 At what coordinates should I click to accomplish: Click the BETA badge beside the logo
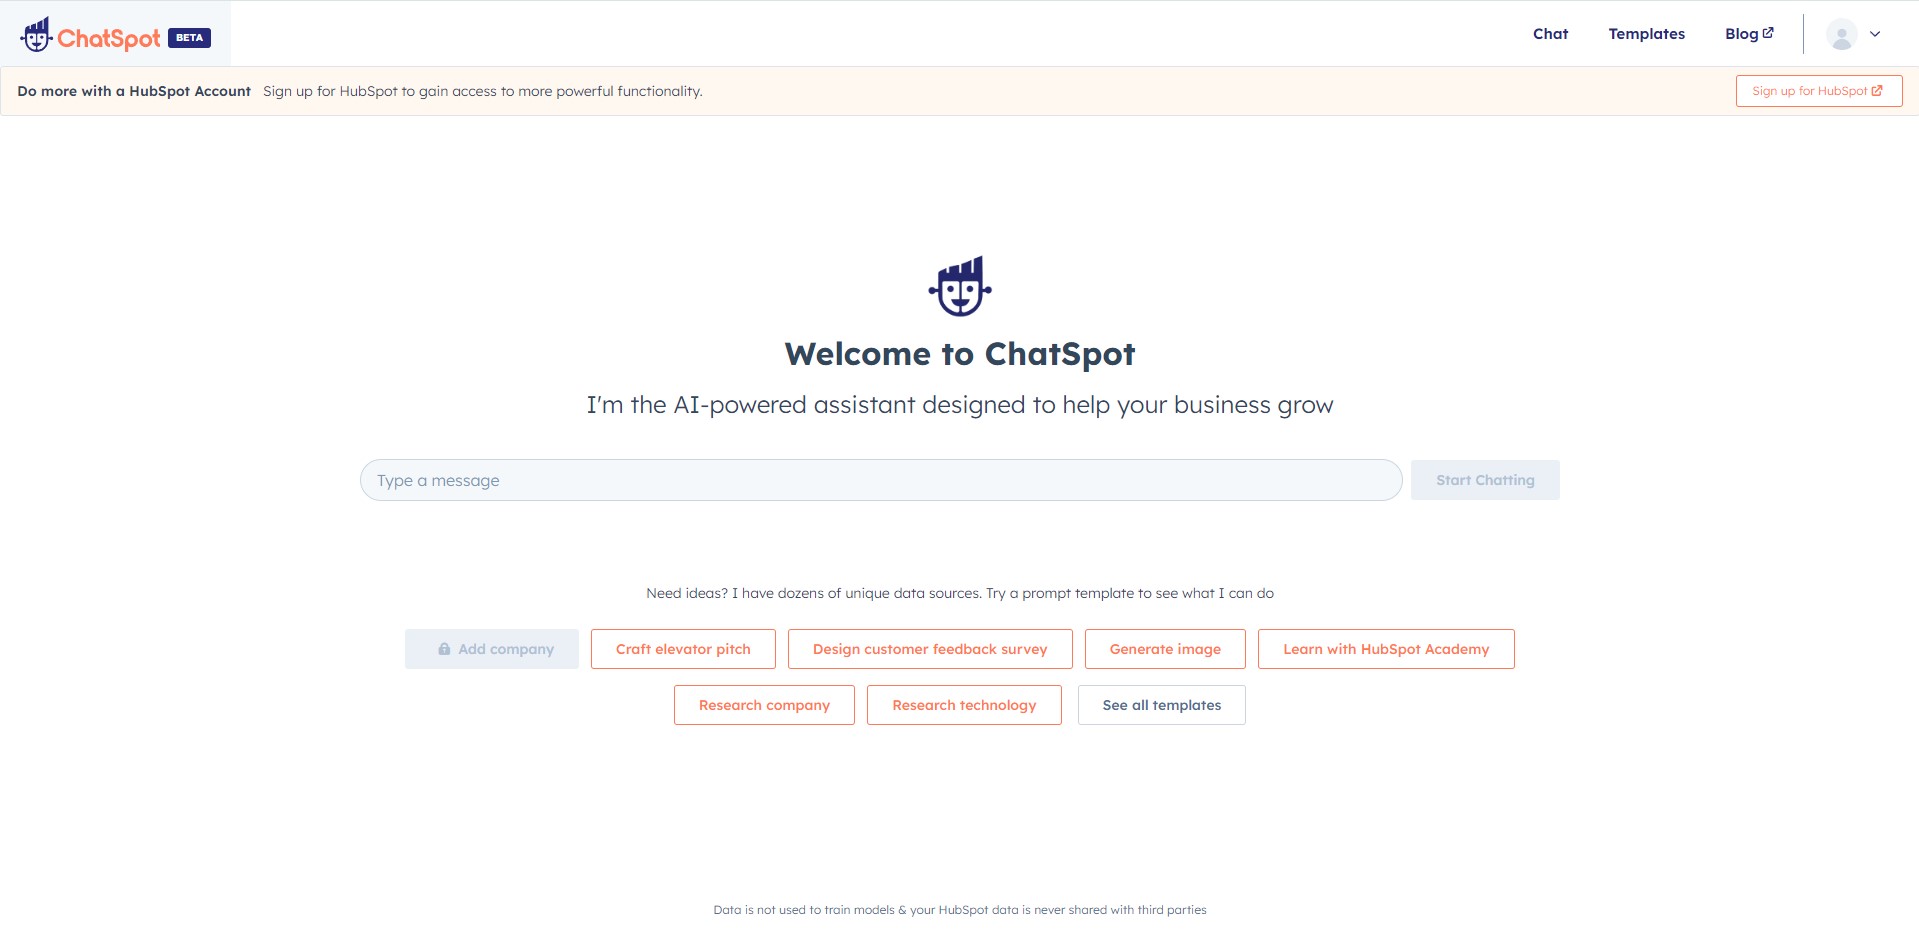tap(189, 38)
